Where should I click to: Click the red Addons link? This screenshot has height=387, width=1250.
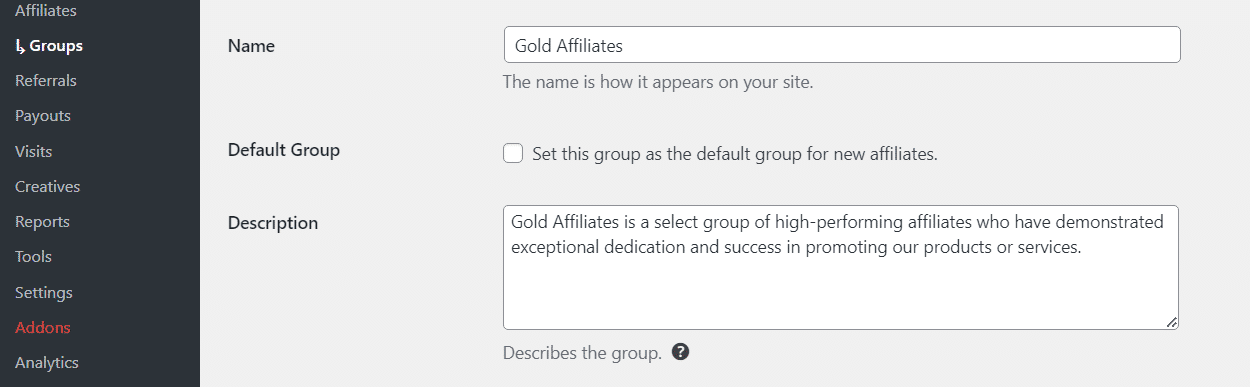(x=43, y=328)
